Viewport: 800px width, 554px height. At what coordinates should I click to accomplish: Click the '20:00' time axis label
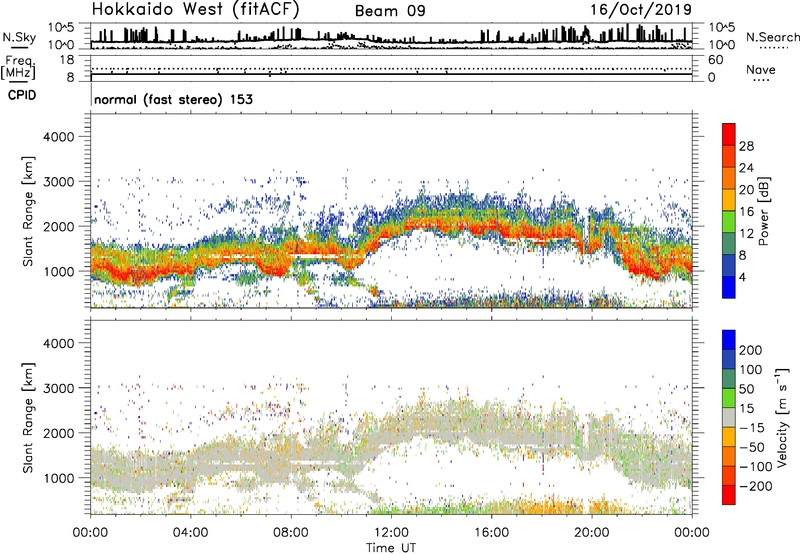(591, 533)
